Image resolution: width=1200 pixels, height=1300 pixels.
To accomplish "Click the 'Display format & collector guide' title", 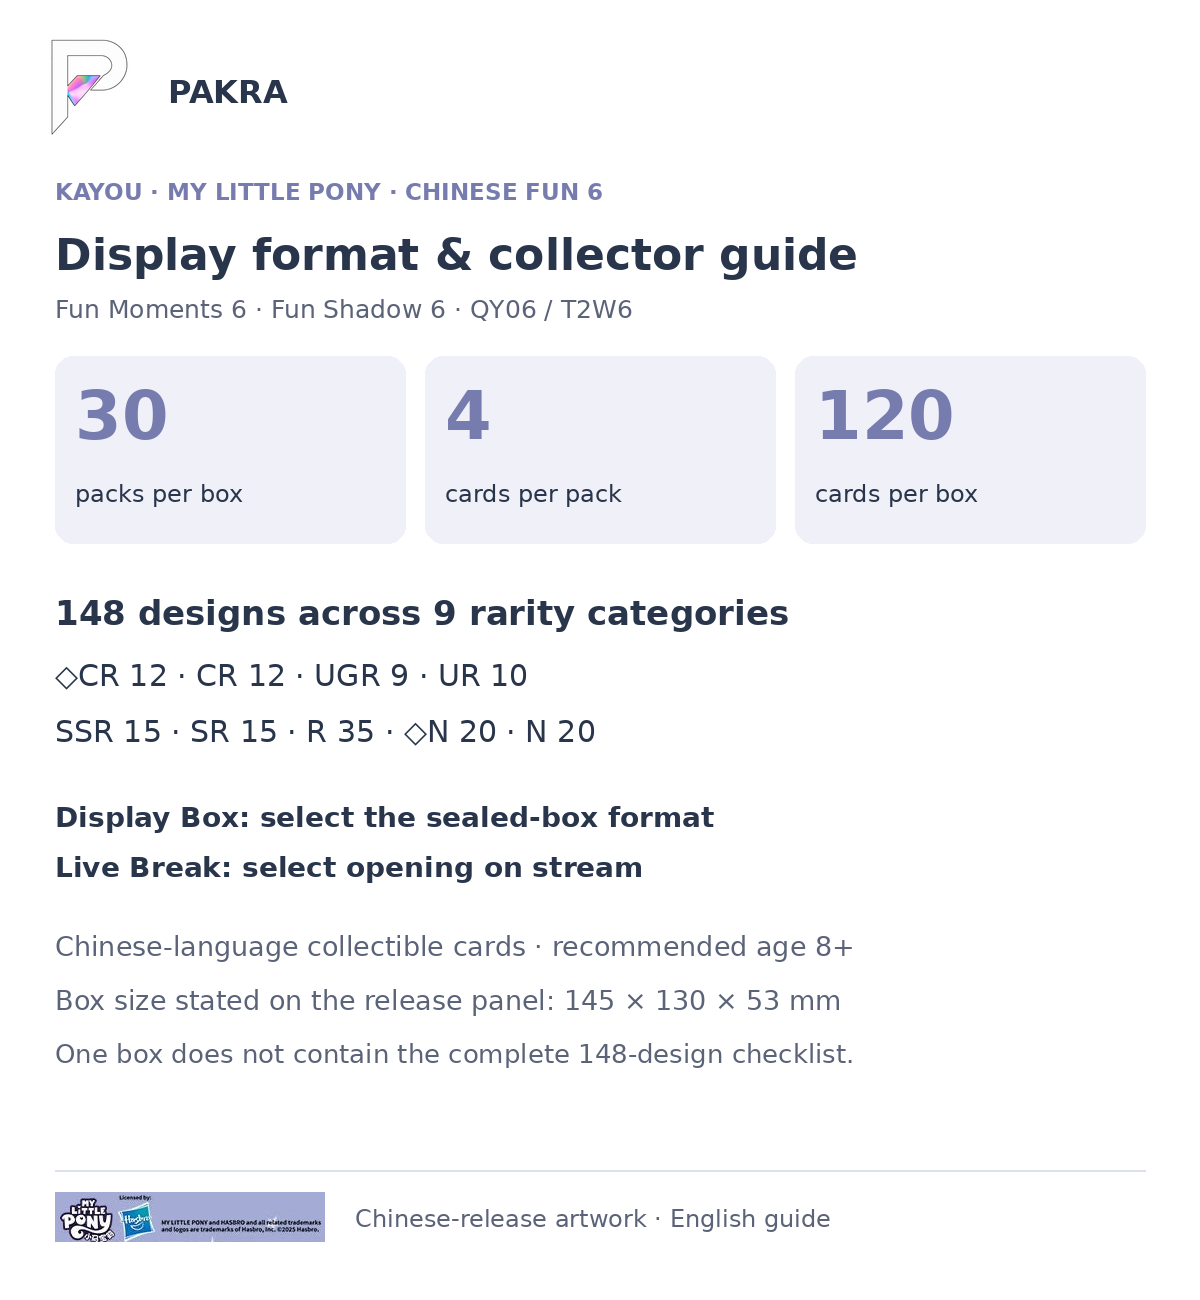I will point(456,255).
